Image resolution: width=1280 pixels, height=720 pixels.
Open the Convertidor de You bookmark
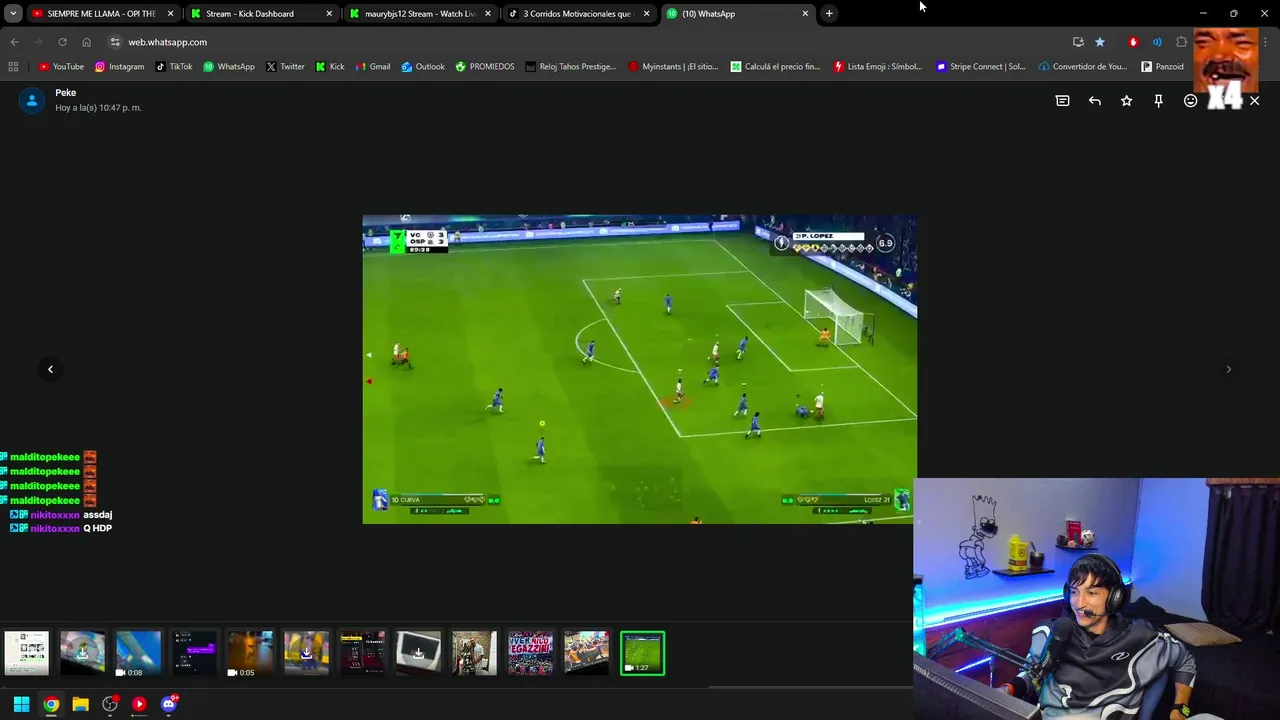(x=1082, y=67)
